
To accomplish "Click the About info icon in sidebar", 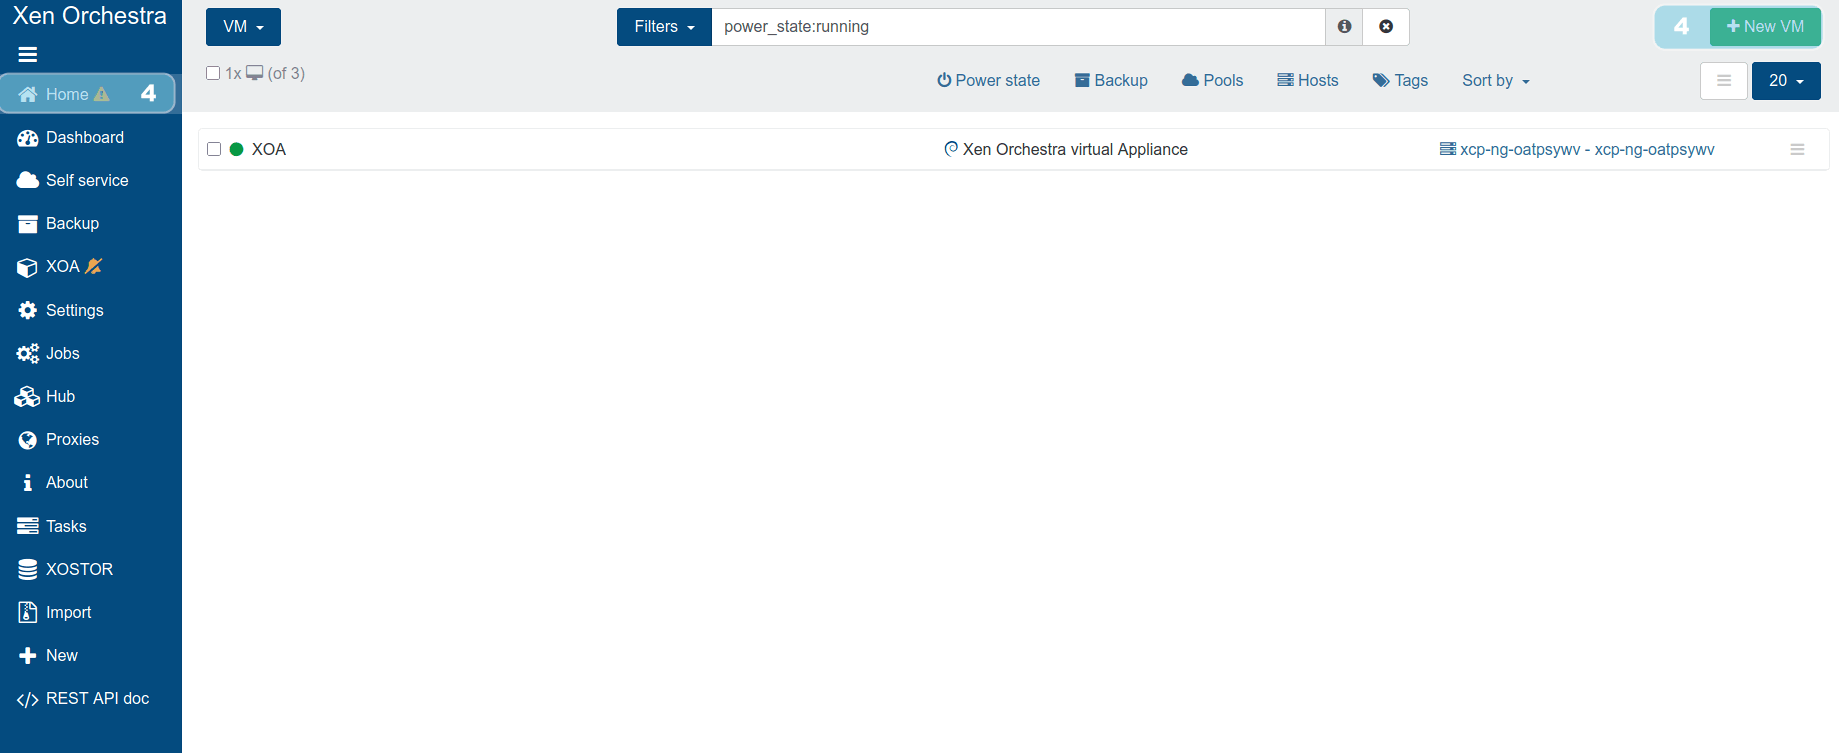I will 28,483.
